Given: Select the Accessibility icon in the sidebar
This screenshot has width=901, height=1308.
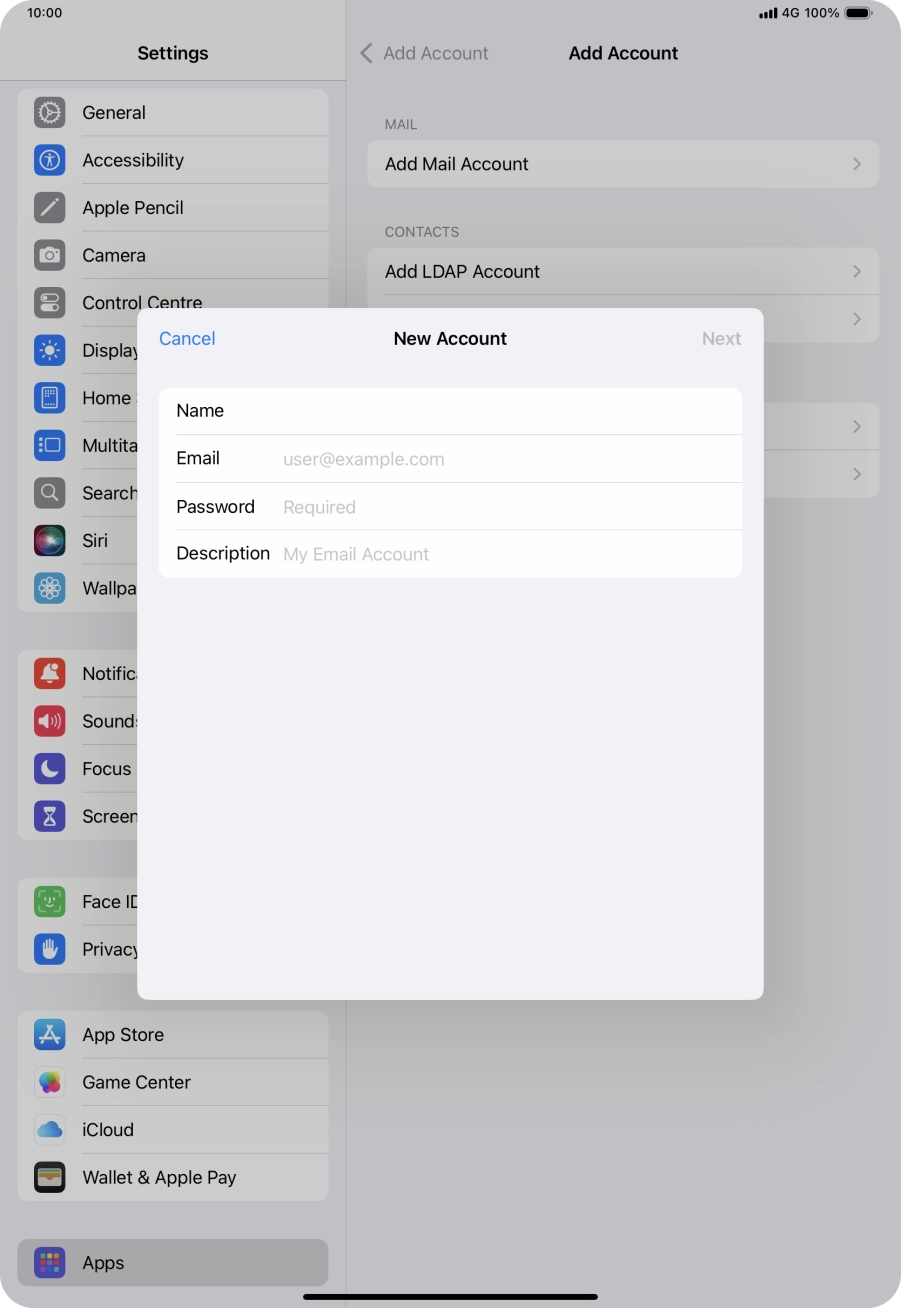Looking at the screenshot, I should pyautogui.click(x=49, y=160).
